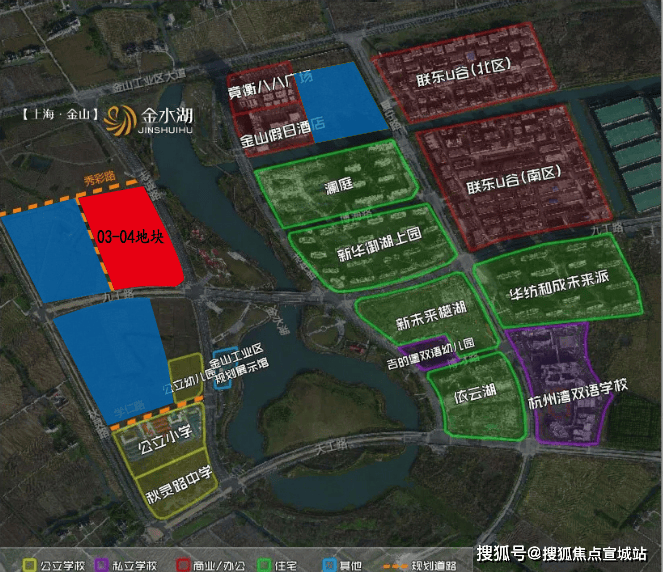Click the 吉的堡双语幼儿园 label
Viewport: 663px width, 572px height.
pyautogui.click(x=430, y=355)
